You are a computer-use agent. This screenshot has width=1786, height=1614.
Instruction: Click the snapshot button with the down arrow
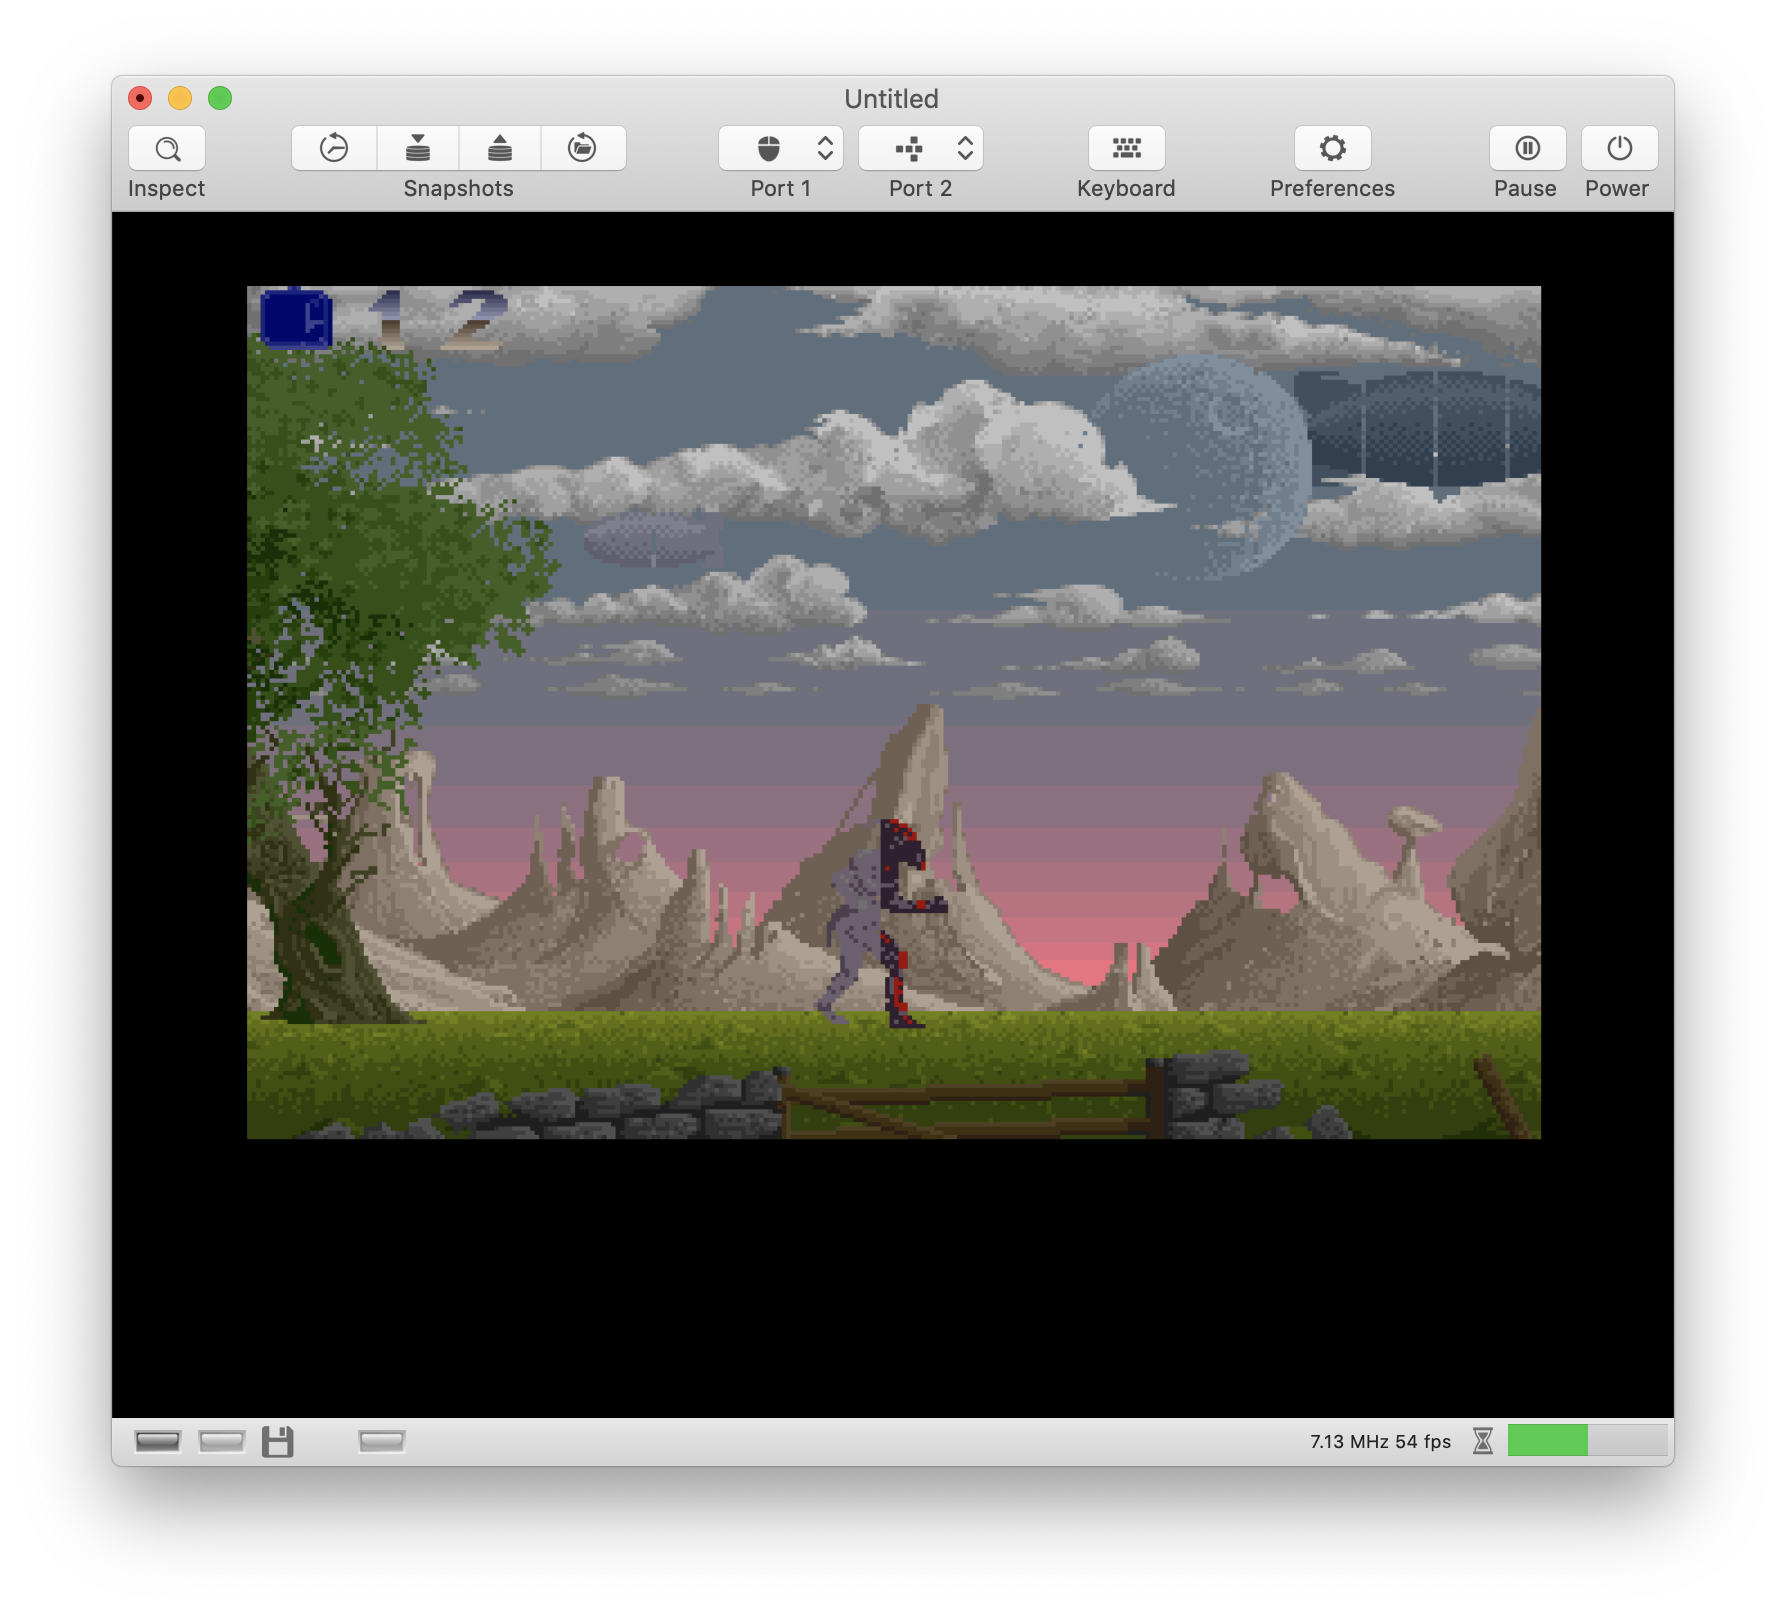pos(418,148)
